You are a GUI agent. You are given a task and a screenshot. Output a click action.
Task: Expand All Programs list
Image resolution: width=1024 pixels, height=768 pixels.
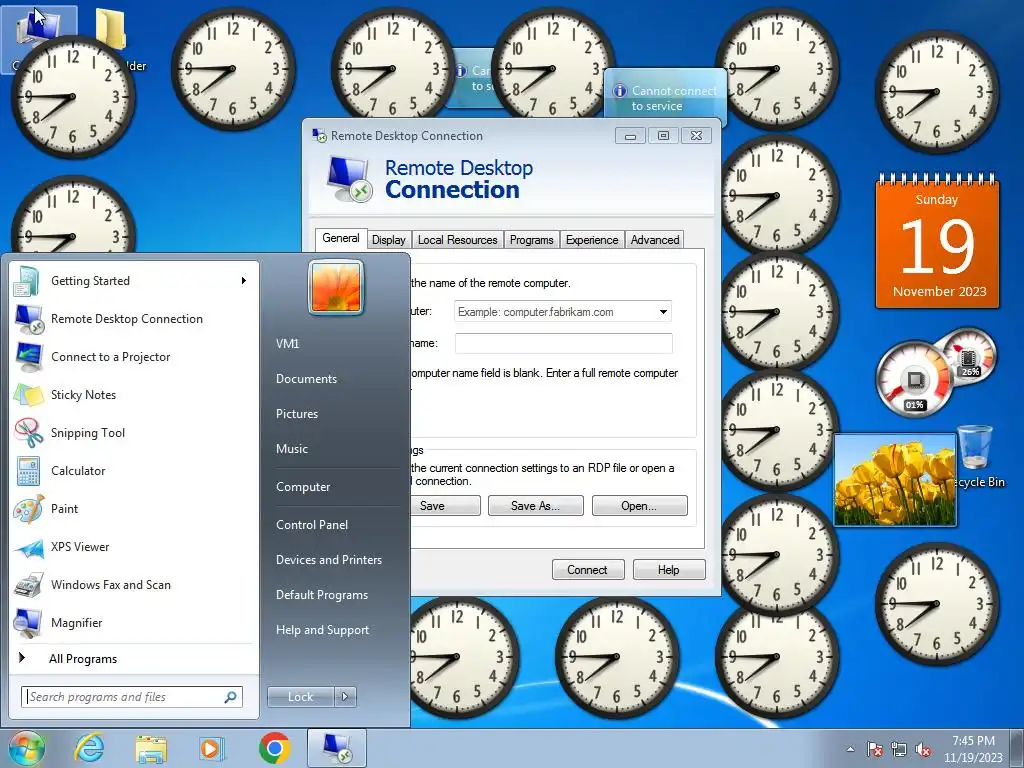tap(83, 659)
